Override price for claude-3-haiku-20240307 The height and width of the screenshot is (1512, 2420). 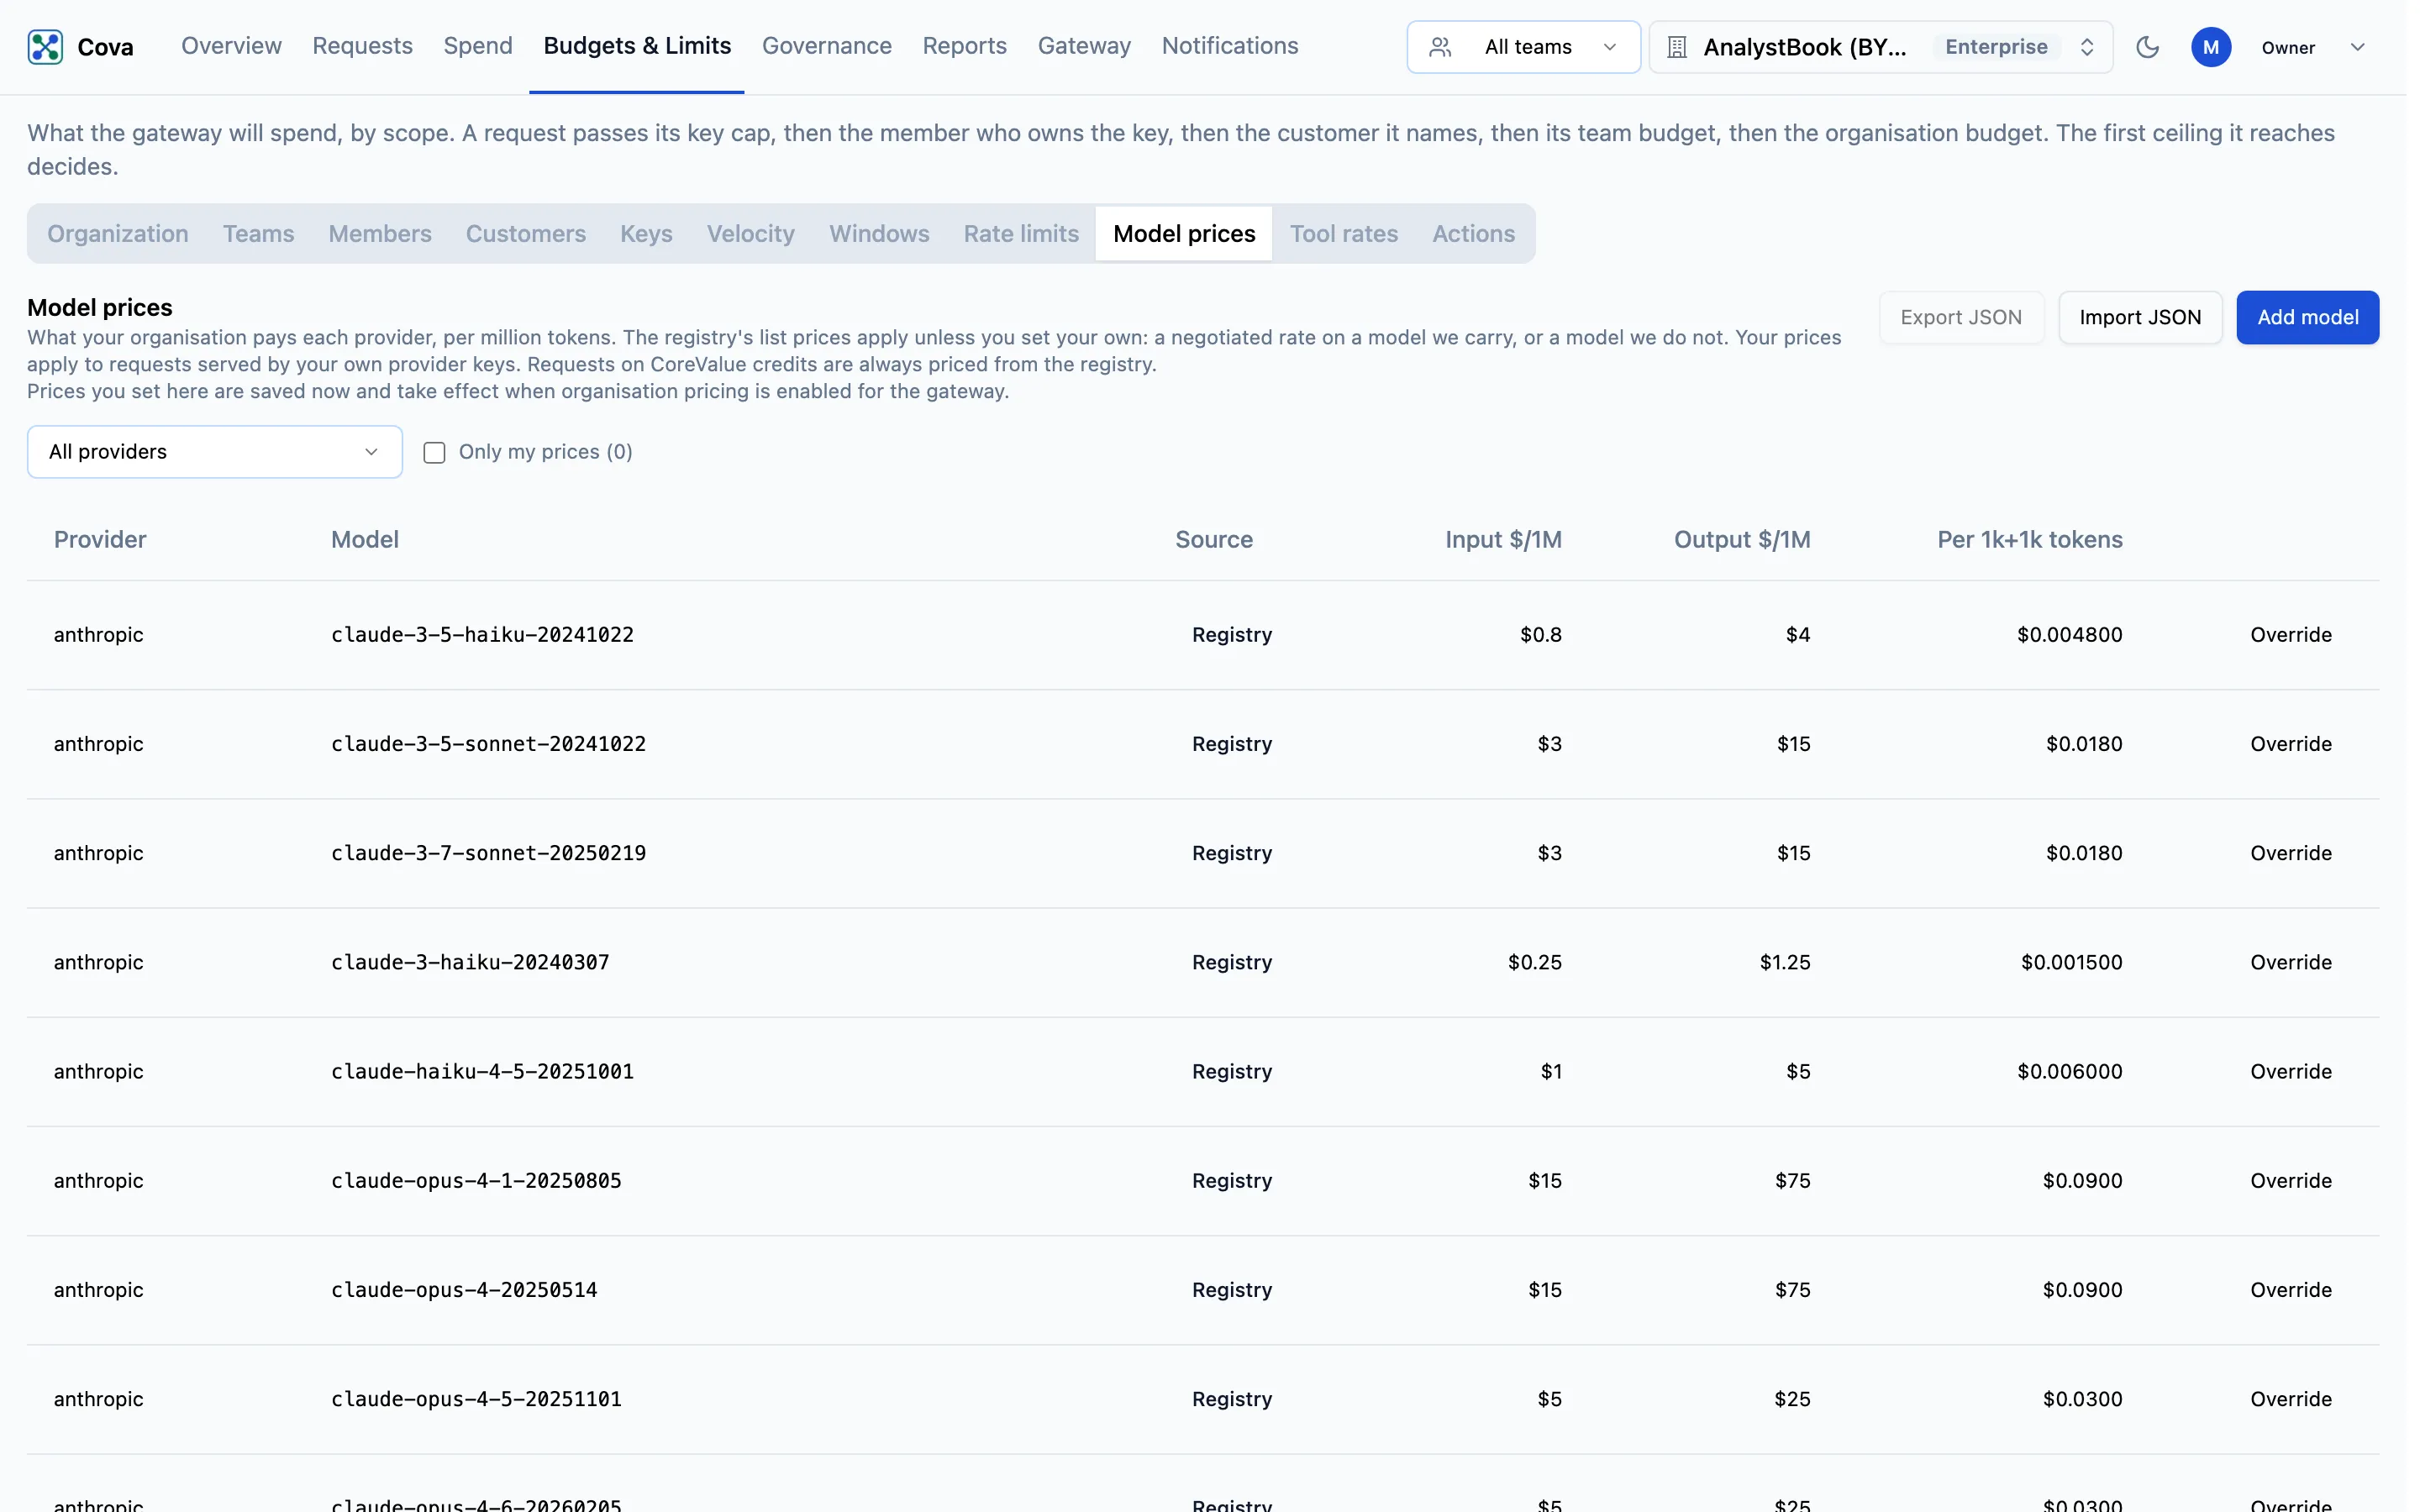pyautogui.click(x=2291, y=962)
